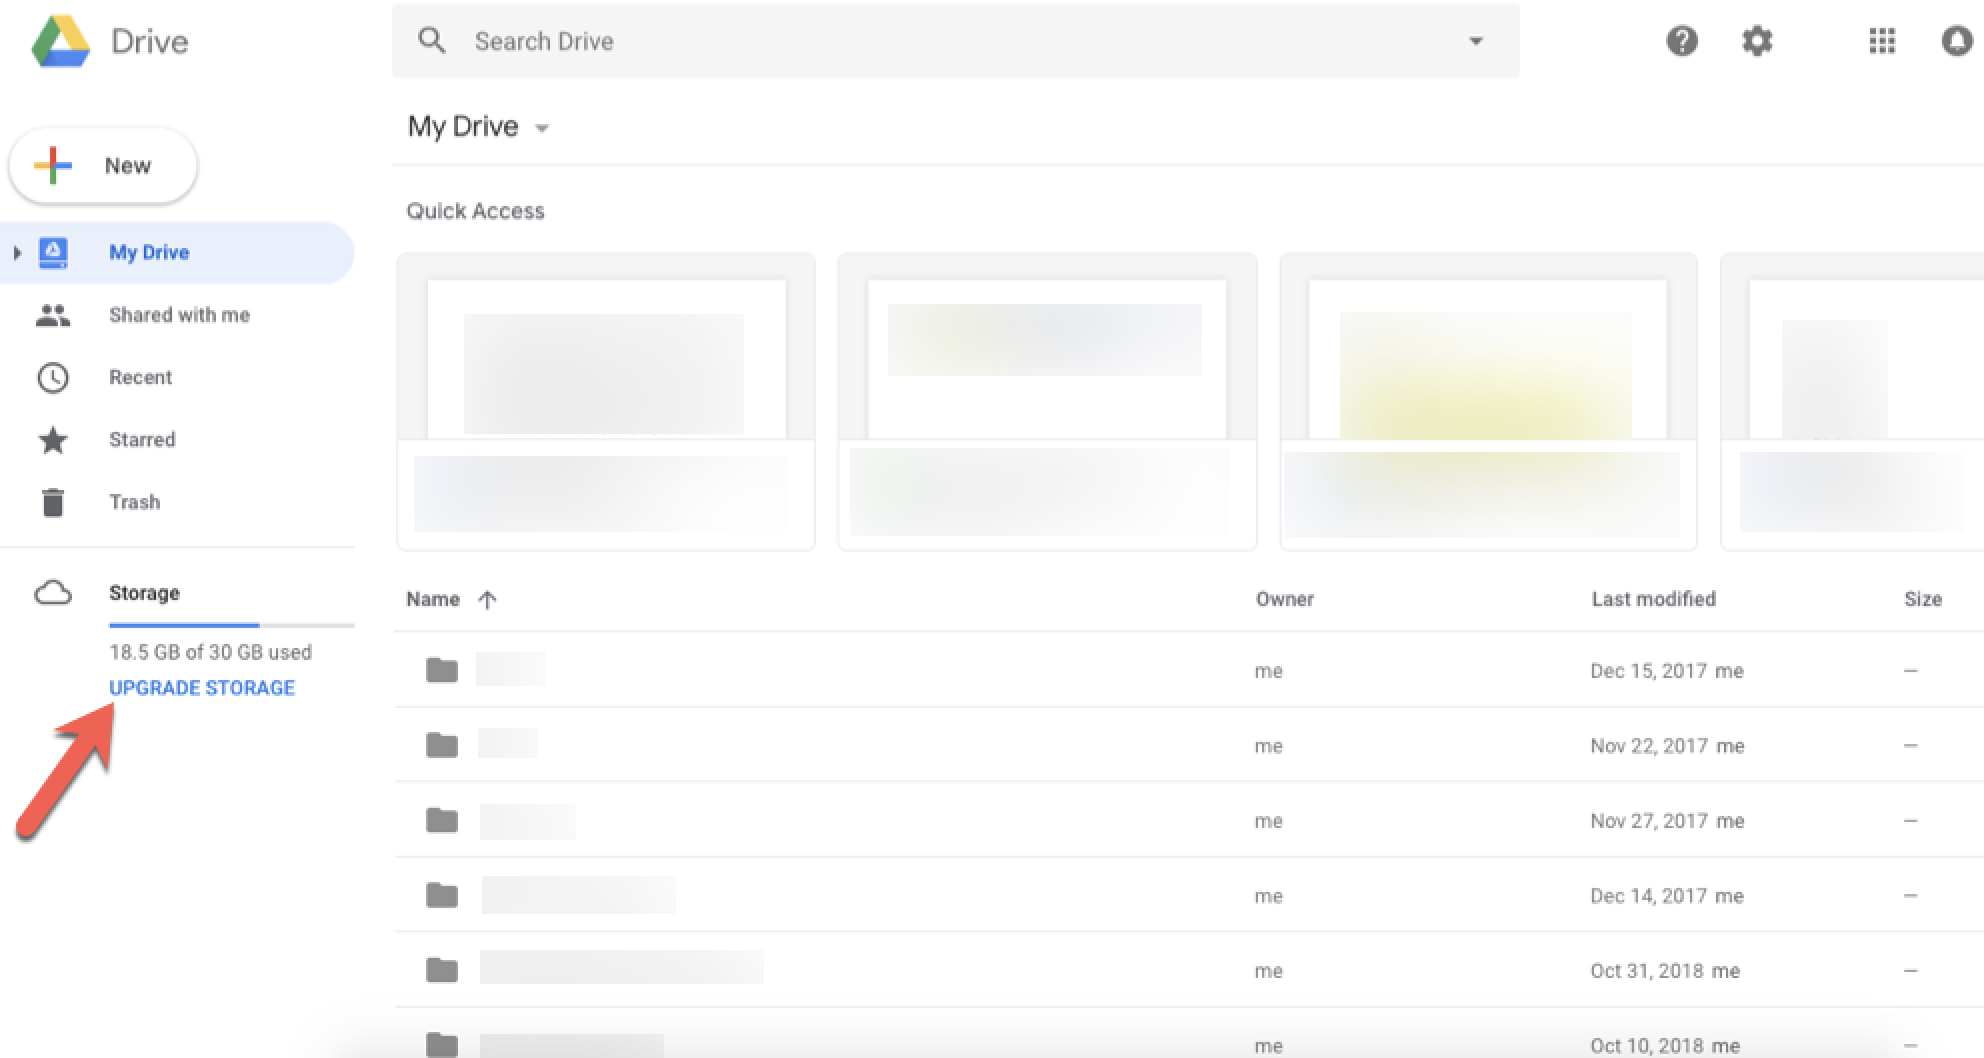Click the storage usage progress bar
Screen dimensions: 1984x1058
tap(232, 625)
